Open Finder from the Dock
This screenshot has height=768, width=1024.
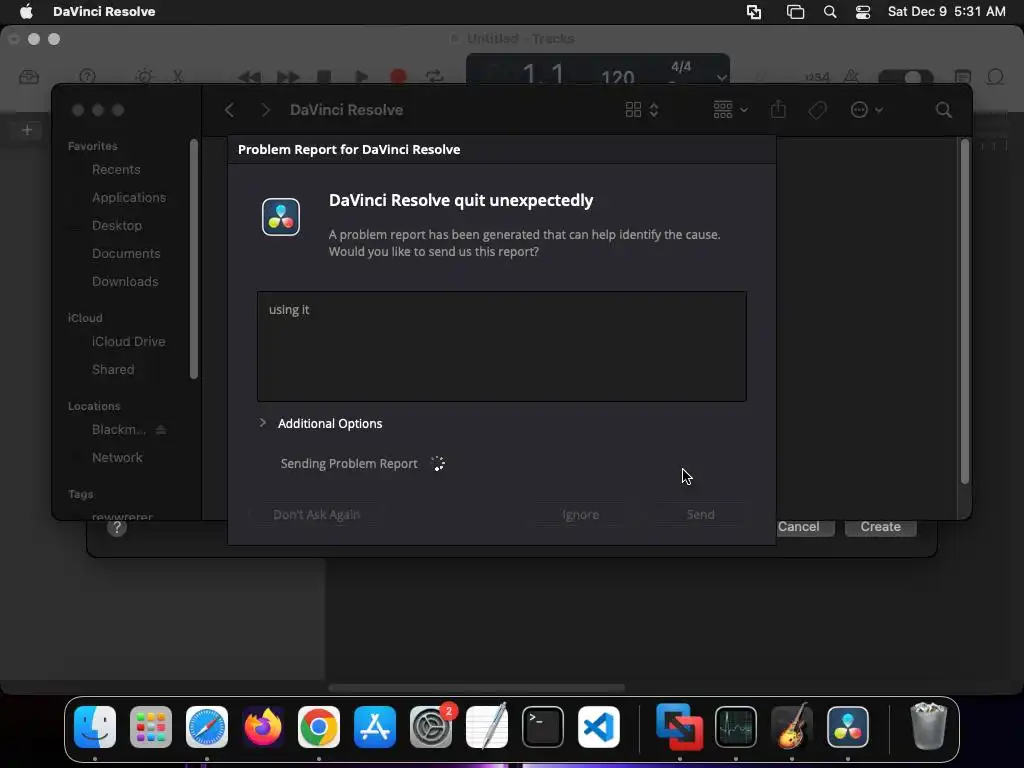point(95,726)
